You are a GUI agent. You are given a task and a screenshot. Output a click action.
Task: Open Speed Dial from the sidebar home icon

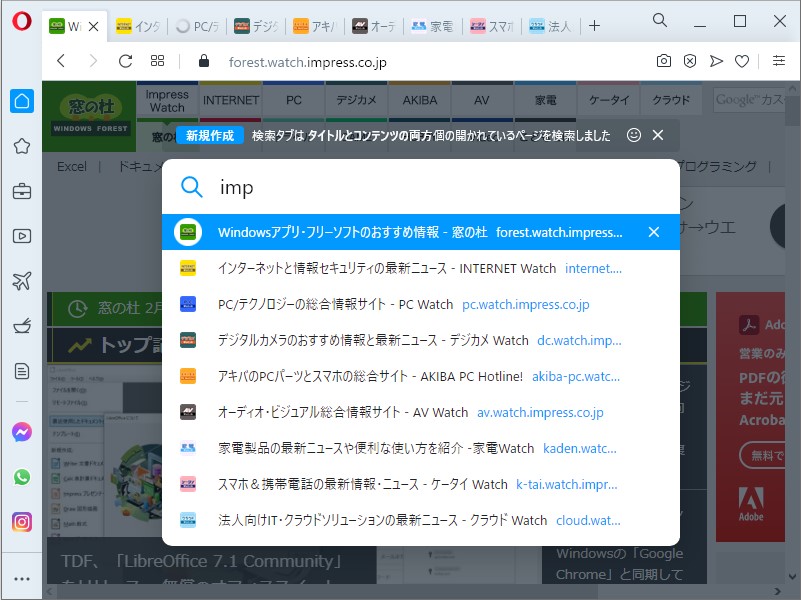click(x=21, y=99)
